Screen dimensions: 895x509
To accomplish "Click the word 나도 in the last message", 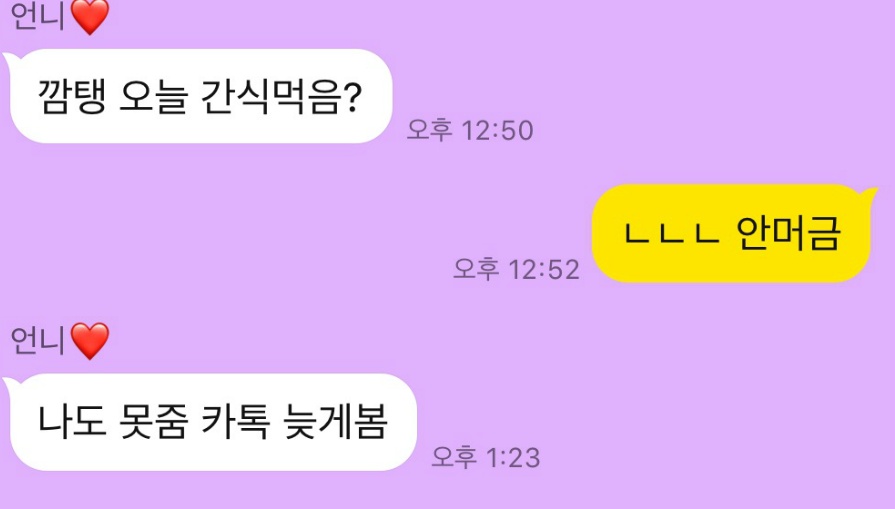I will pyautogui.click(x=71, y=422).
